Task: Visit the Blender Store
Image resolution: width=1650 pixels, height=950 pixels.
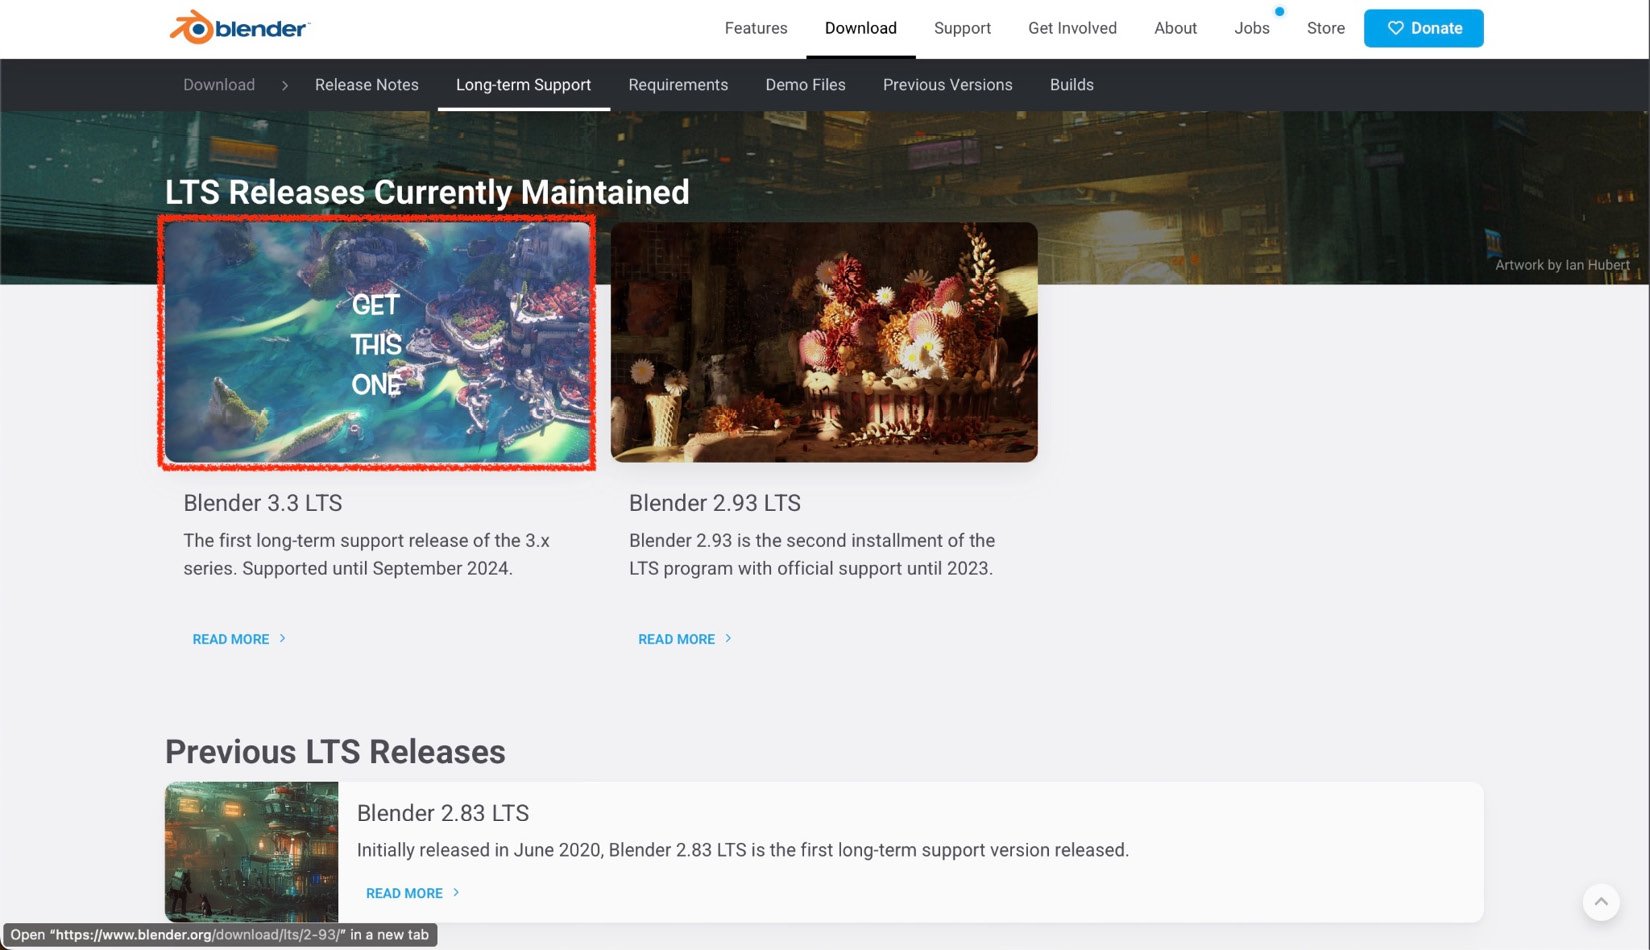Action: click(x=1326, y=28)
